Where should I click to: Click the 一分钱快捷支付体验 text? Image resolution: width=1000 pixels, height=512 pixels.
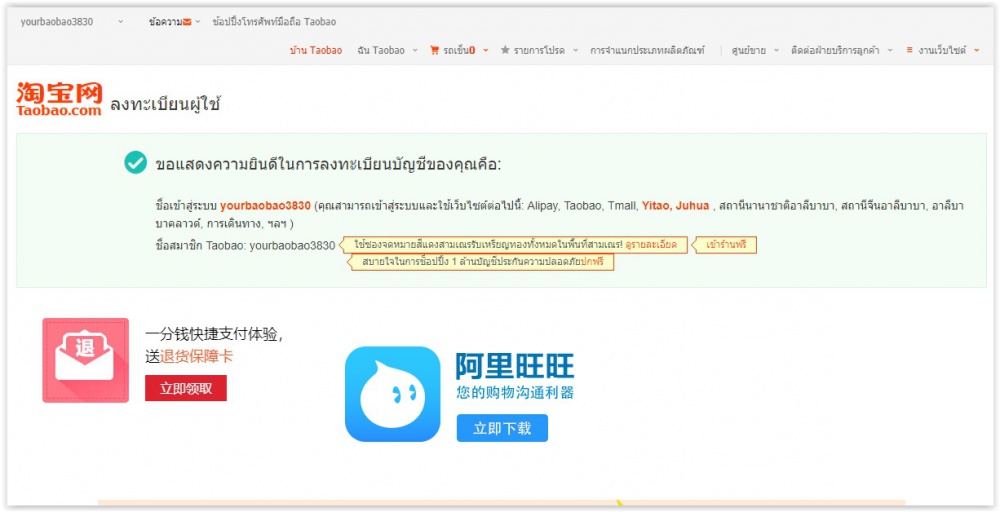click(214, 335)
